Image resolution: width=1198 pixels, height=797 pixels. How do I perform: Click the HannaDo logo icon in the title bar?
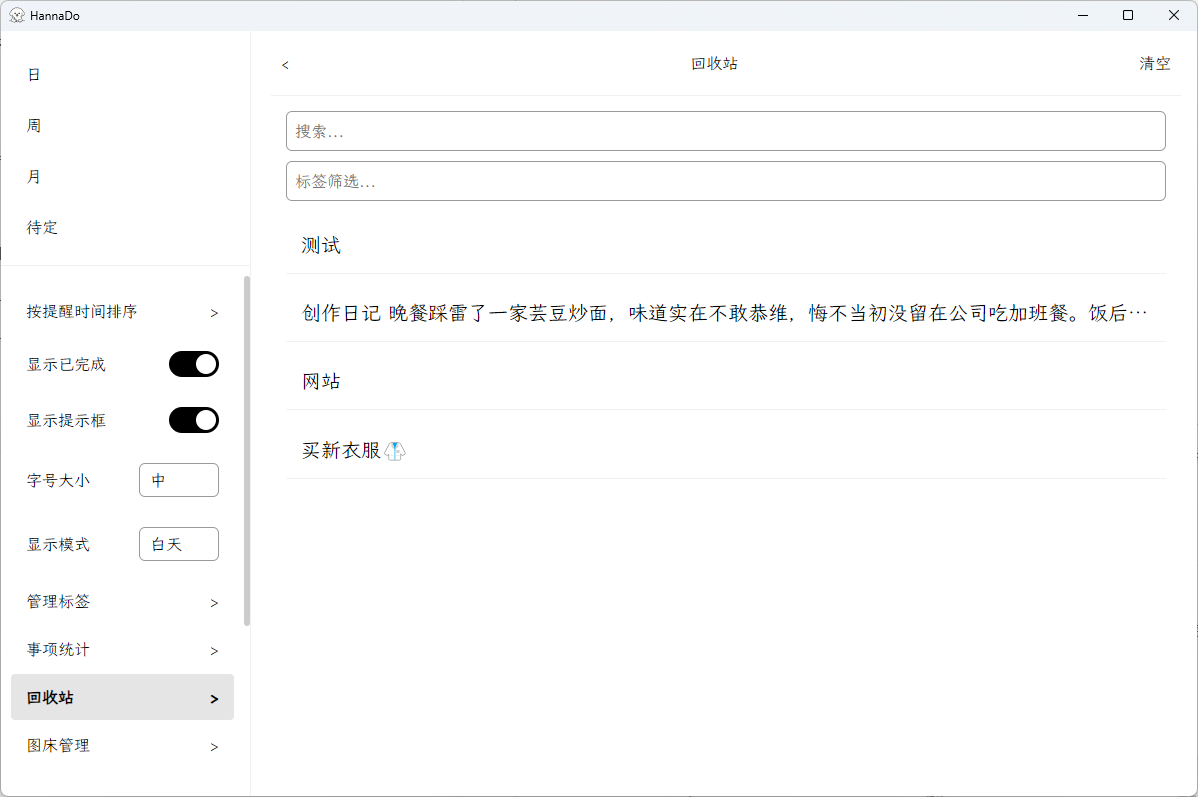click(x=19, y=15)
